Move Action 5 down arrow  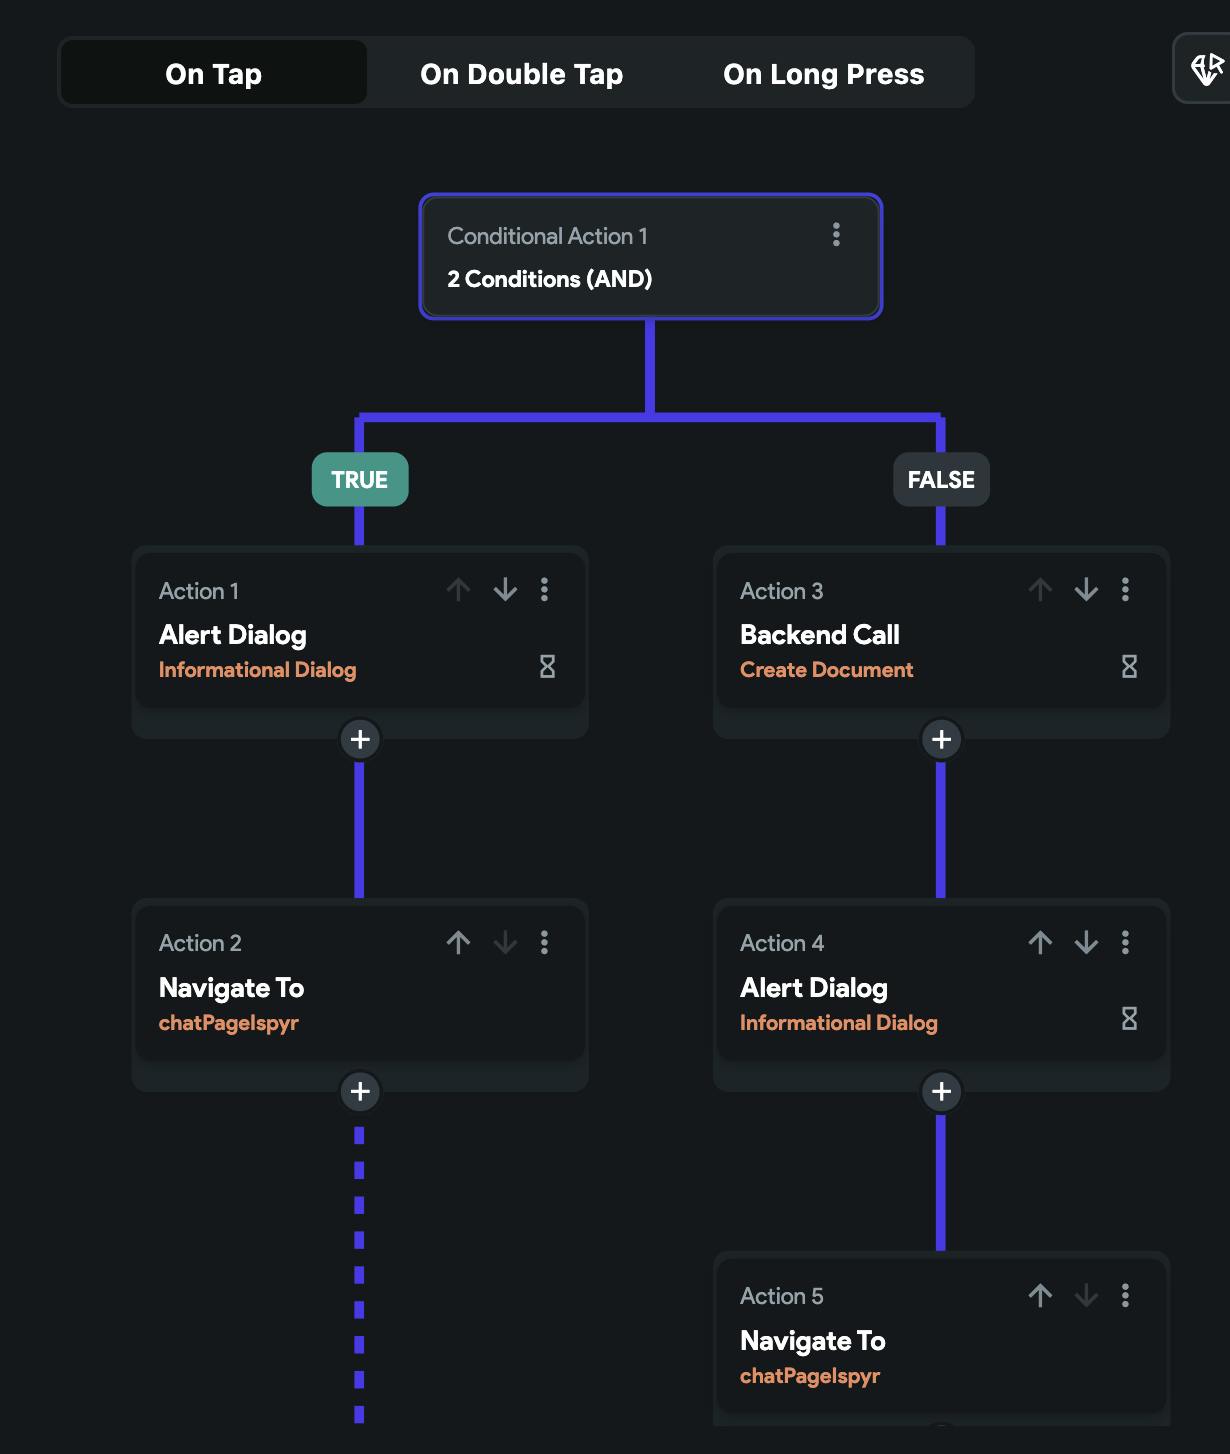point(1086,1295)
